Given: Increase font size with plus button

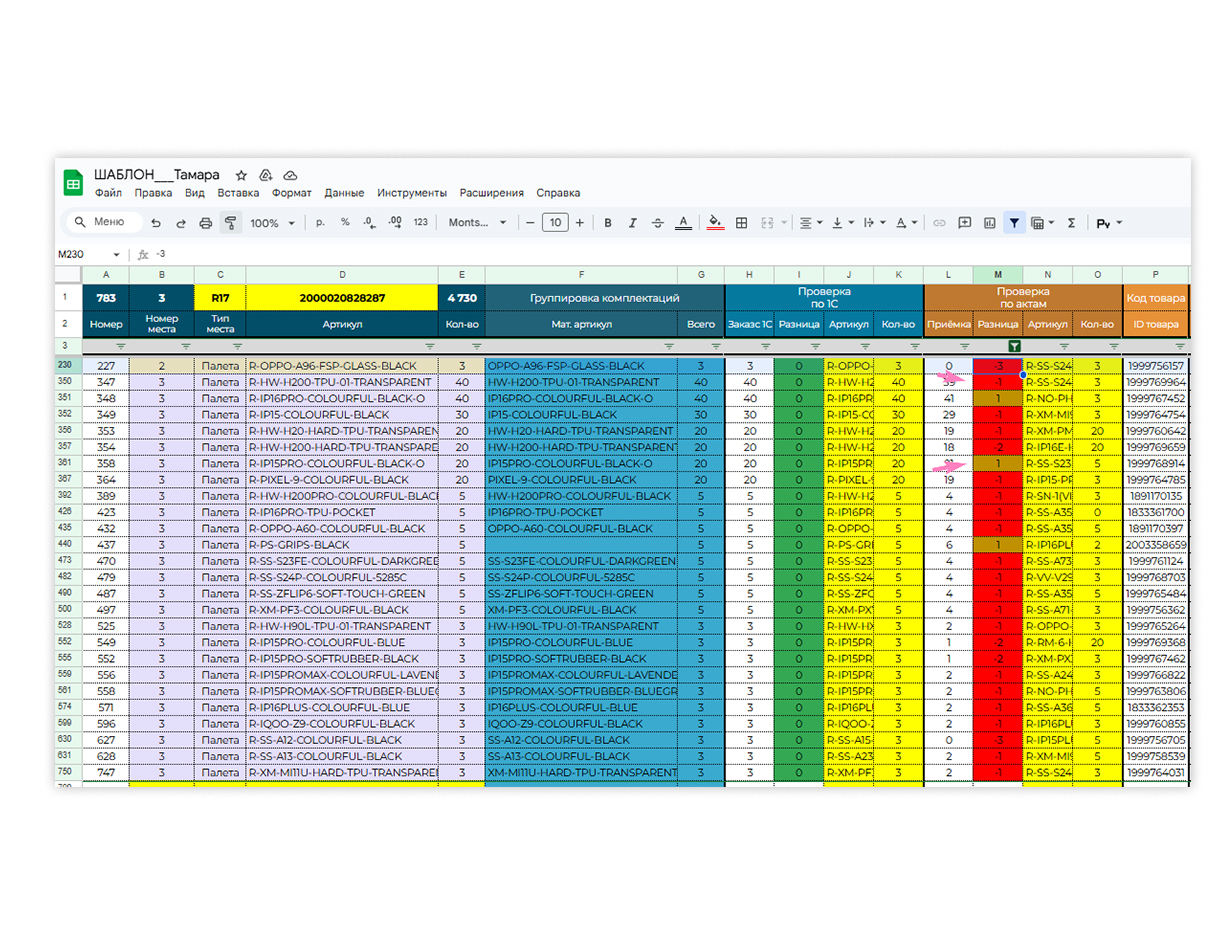Looking at the screenshot, I should coord(580,223).
